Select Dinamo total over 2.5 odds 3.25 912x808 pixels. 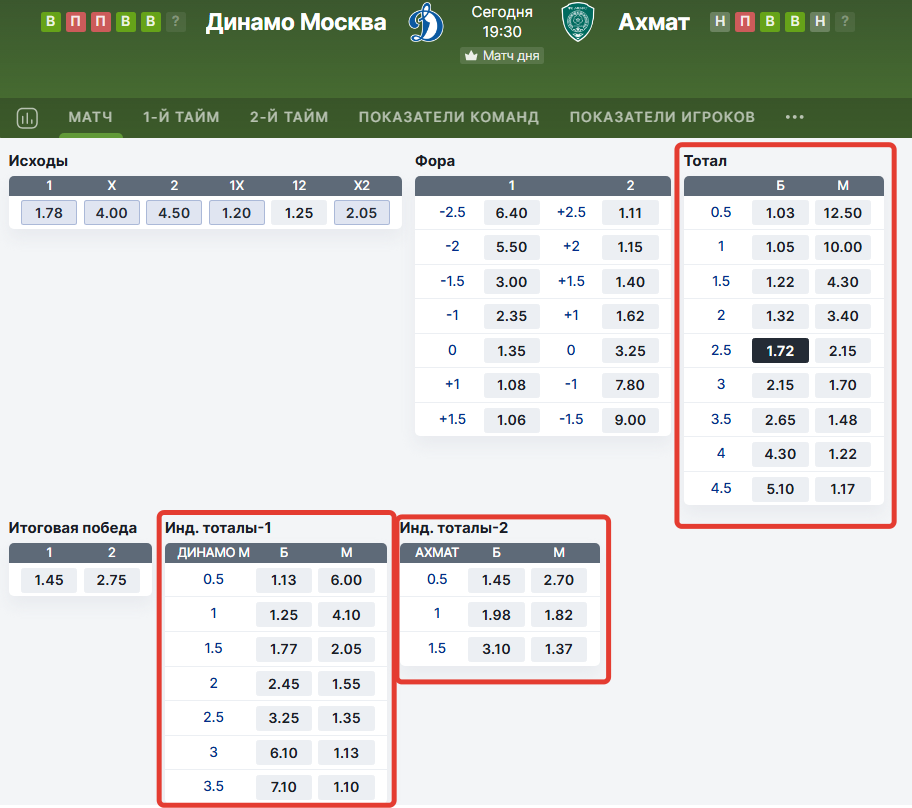284,718
